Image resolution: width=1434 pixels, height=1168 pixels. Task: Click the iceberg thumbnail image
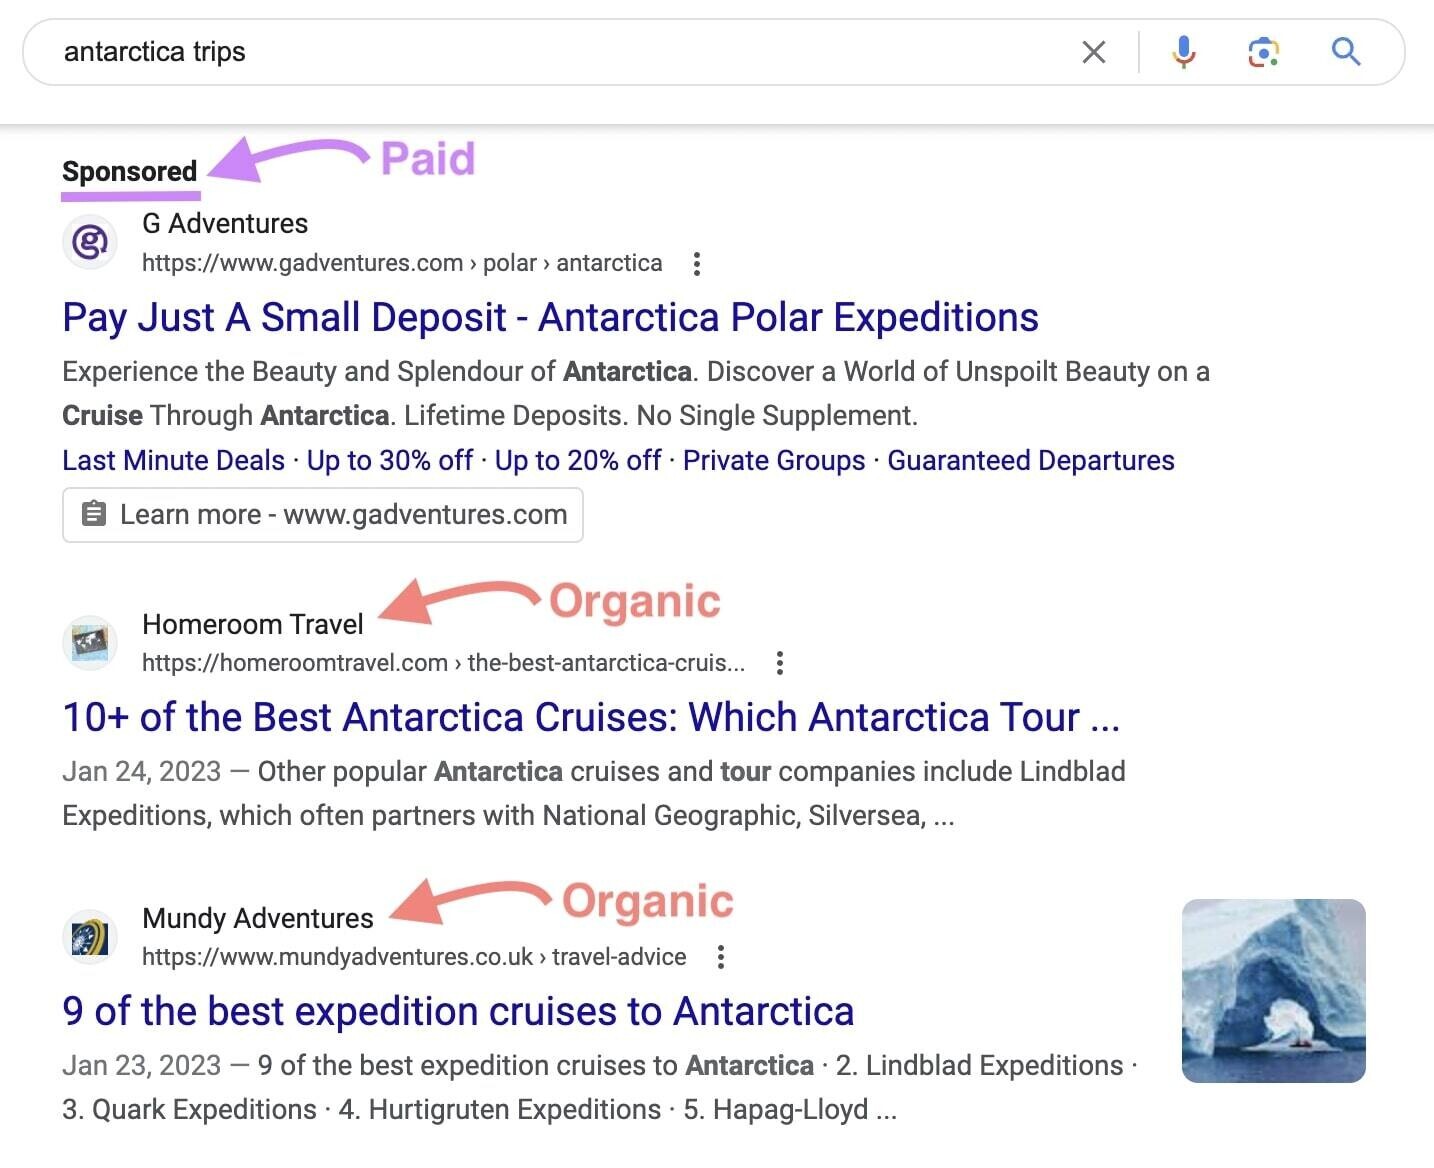pyautogui.click(x=1274, y=991)
